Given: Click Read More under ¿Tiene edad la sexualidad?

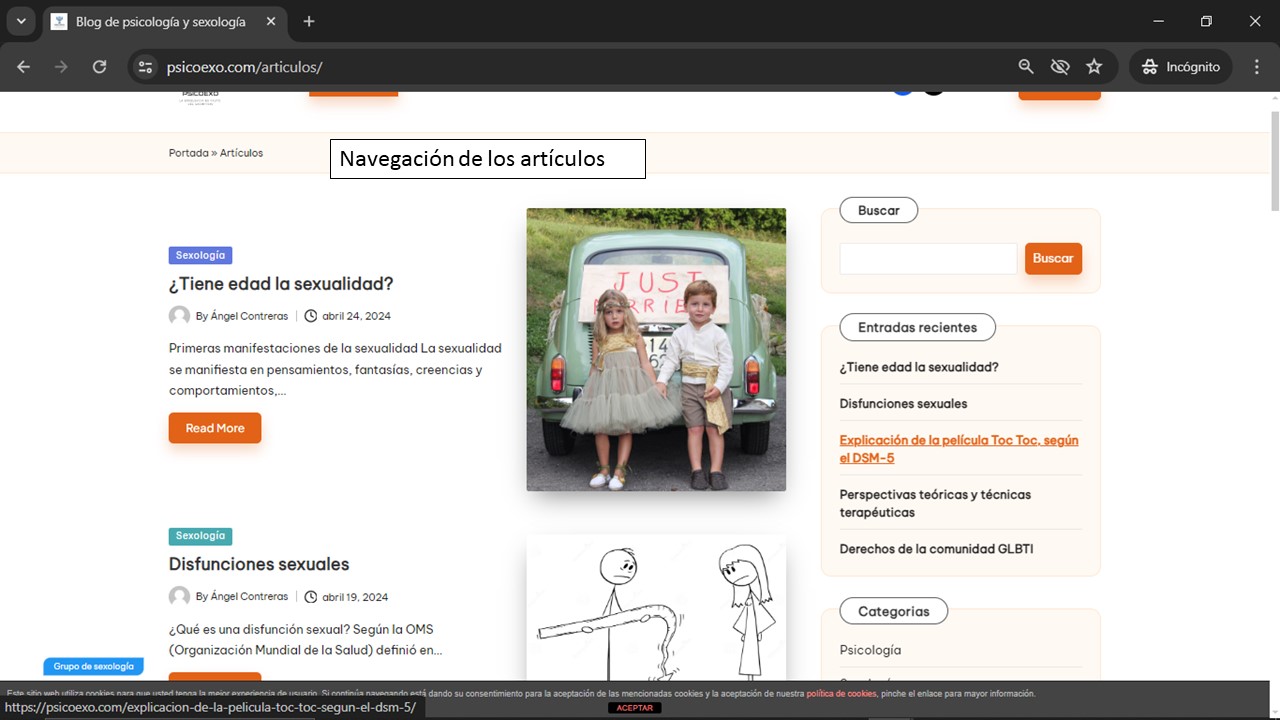Looking at the screenshot, I should point(215,428).
